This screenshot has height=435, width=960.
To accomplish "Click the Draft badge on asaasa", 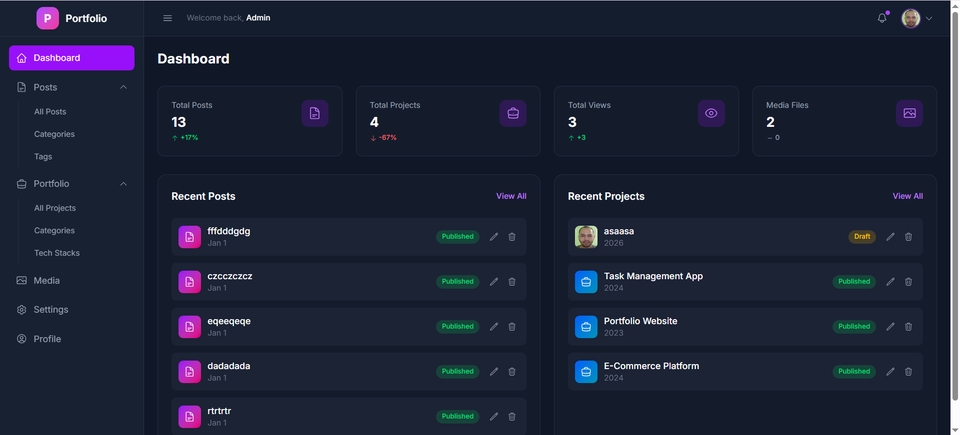I will coord(861,237).
